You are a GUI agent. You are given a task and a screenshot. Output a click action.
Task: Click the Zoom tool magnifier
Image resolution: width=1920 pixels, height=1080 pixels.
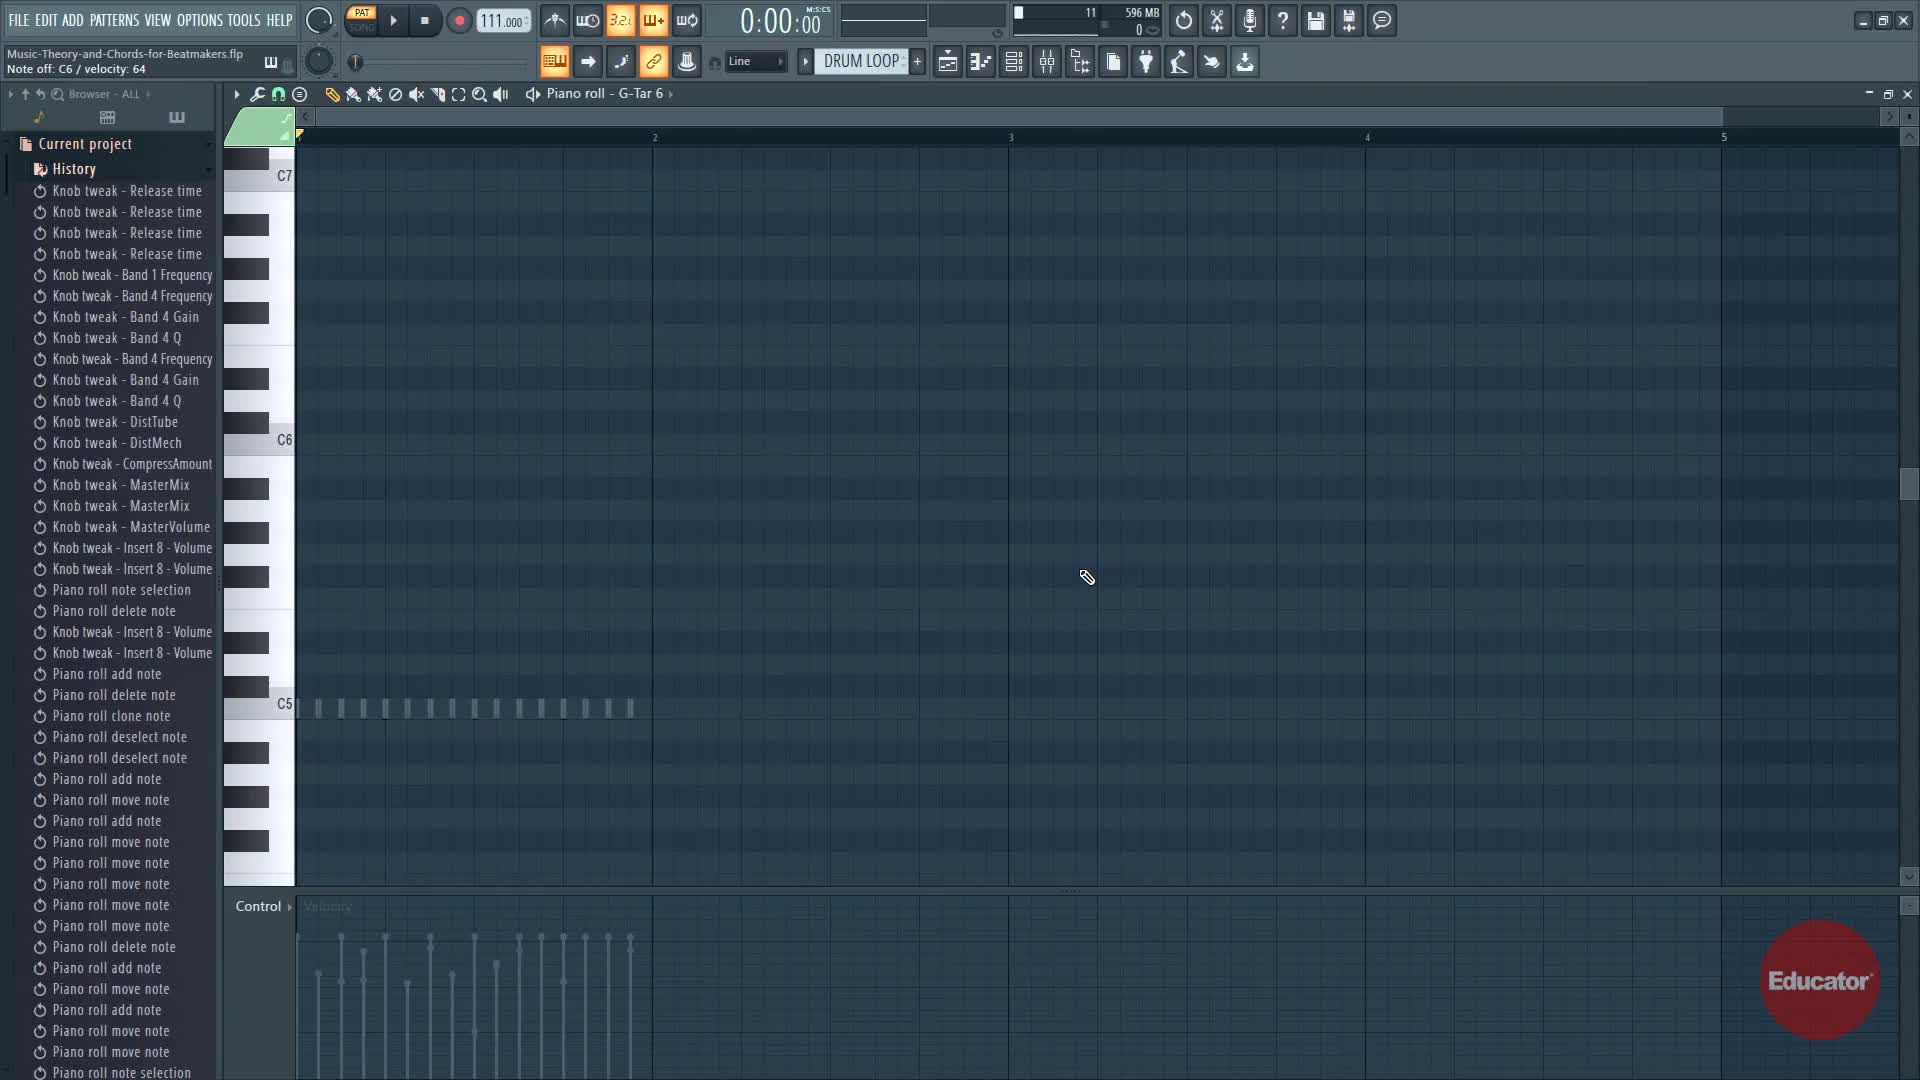[x=479, y=94]
